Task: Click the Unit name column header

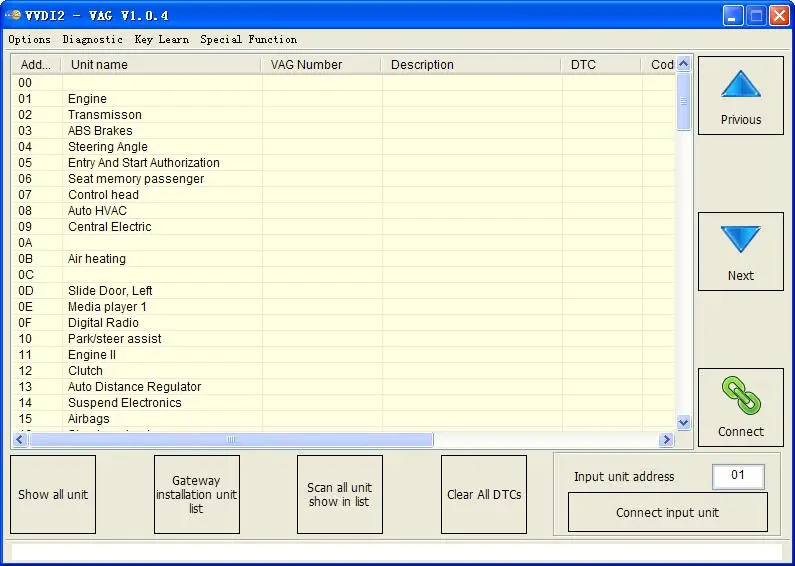Action: tap(161, 64)
